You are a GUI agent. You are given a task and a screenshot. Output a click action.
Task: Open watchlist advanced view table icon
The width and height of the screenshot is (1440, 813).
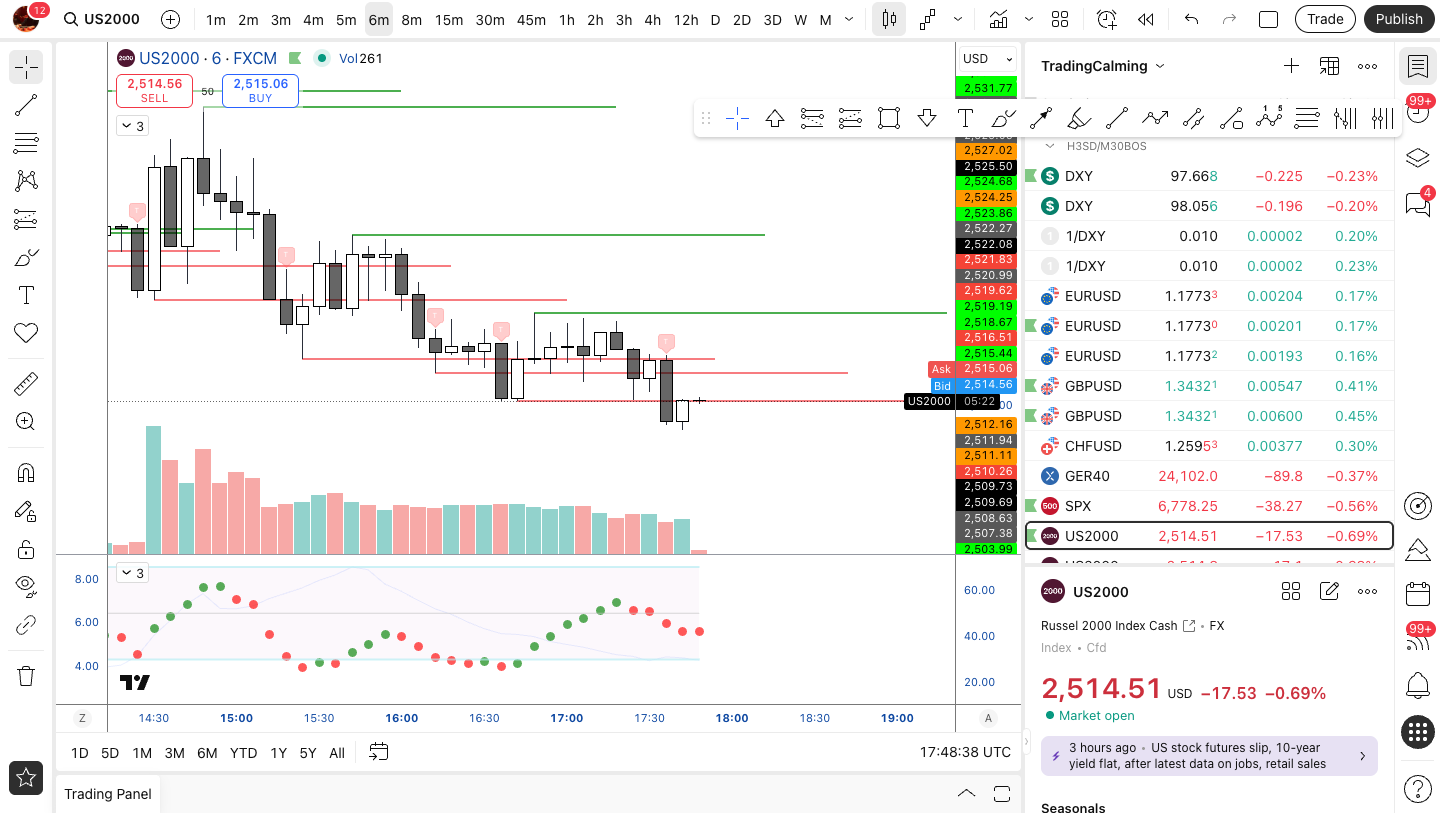pos(1329,66)
